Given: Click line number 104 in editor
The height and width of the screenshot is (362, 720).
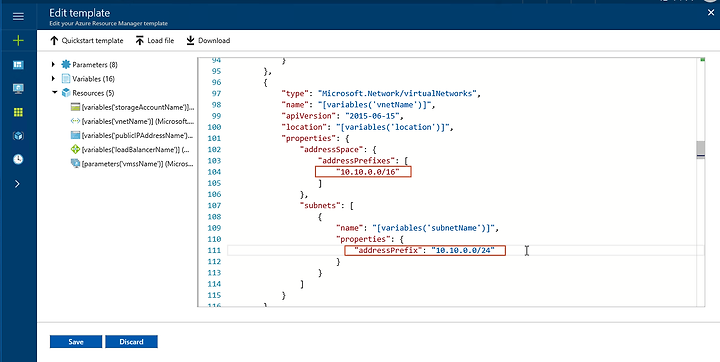Looking at the screenshot, I should (x=215, y=172).
